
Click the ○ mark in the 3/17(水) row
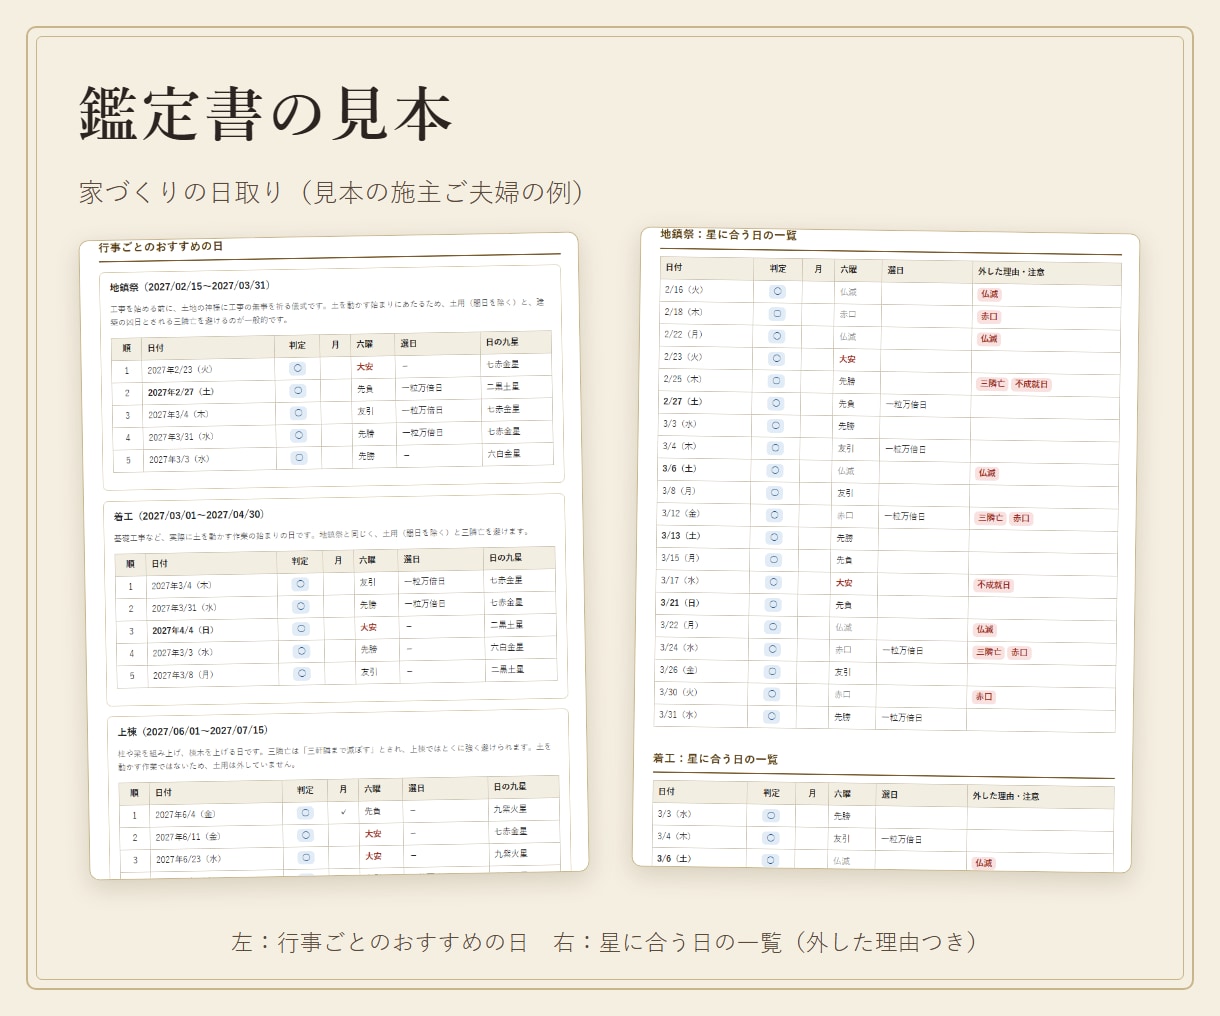773,582
